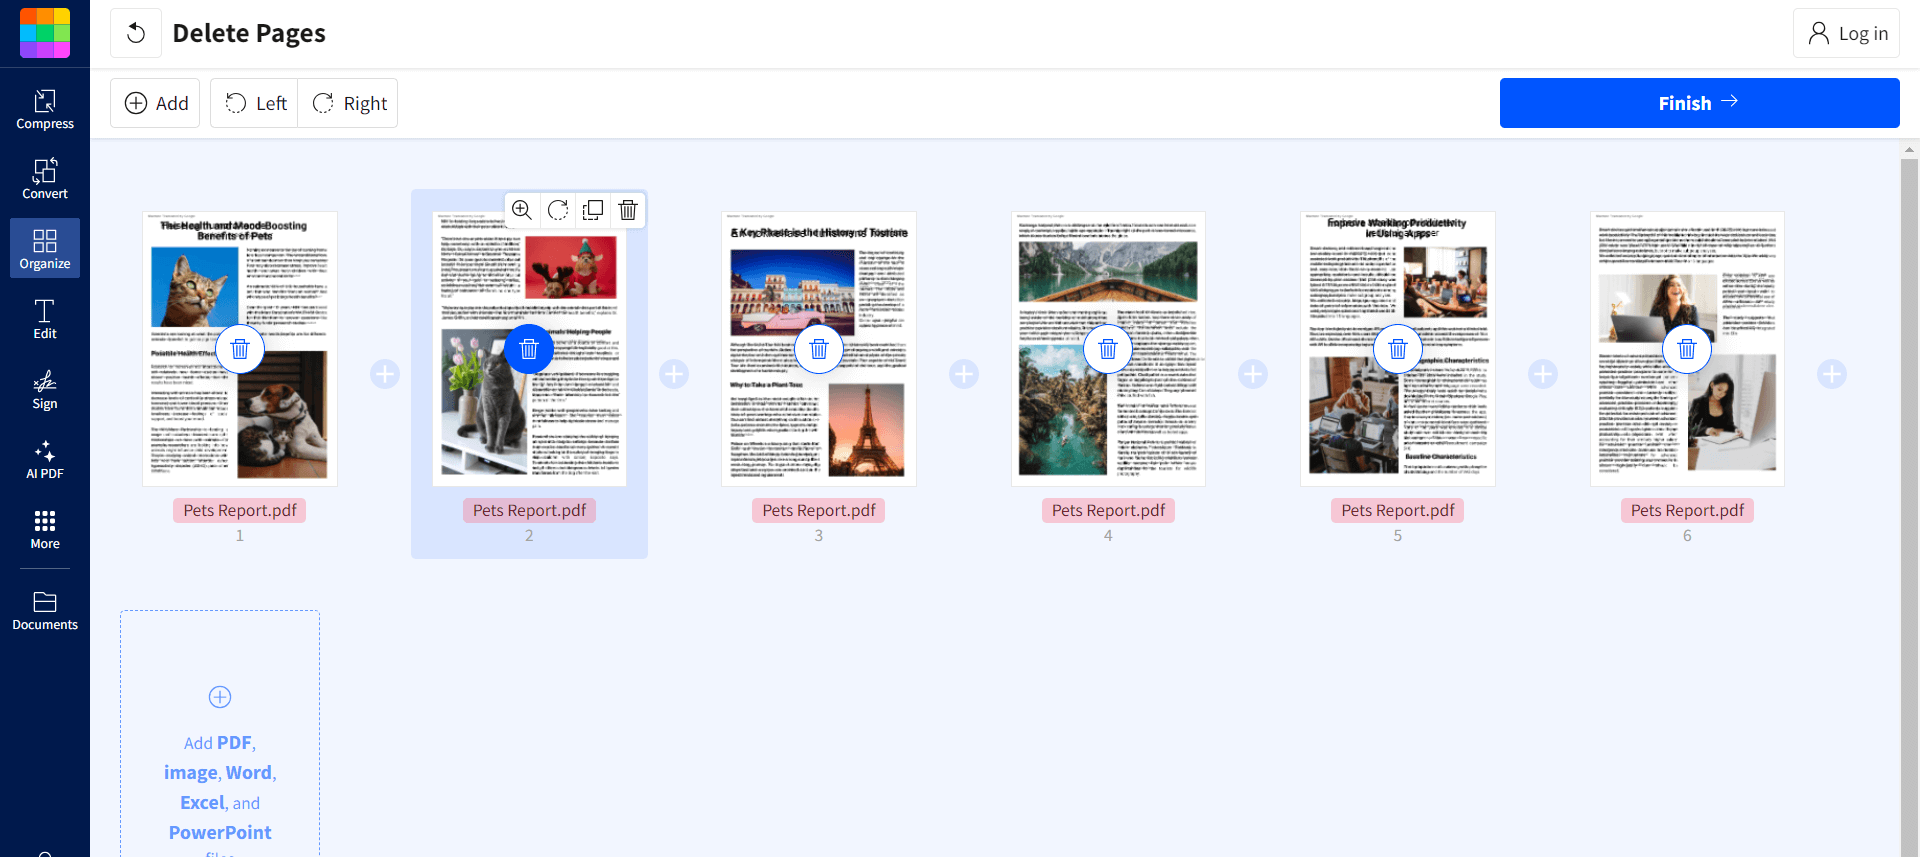Screen dimensions: 1920x857
Task: Click the back/undo arrow beside Delete Pages
Action: [x=136, y=33]
